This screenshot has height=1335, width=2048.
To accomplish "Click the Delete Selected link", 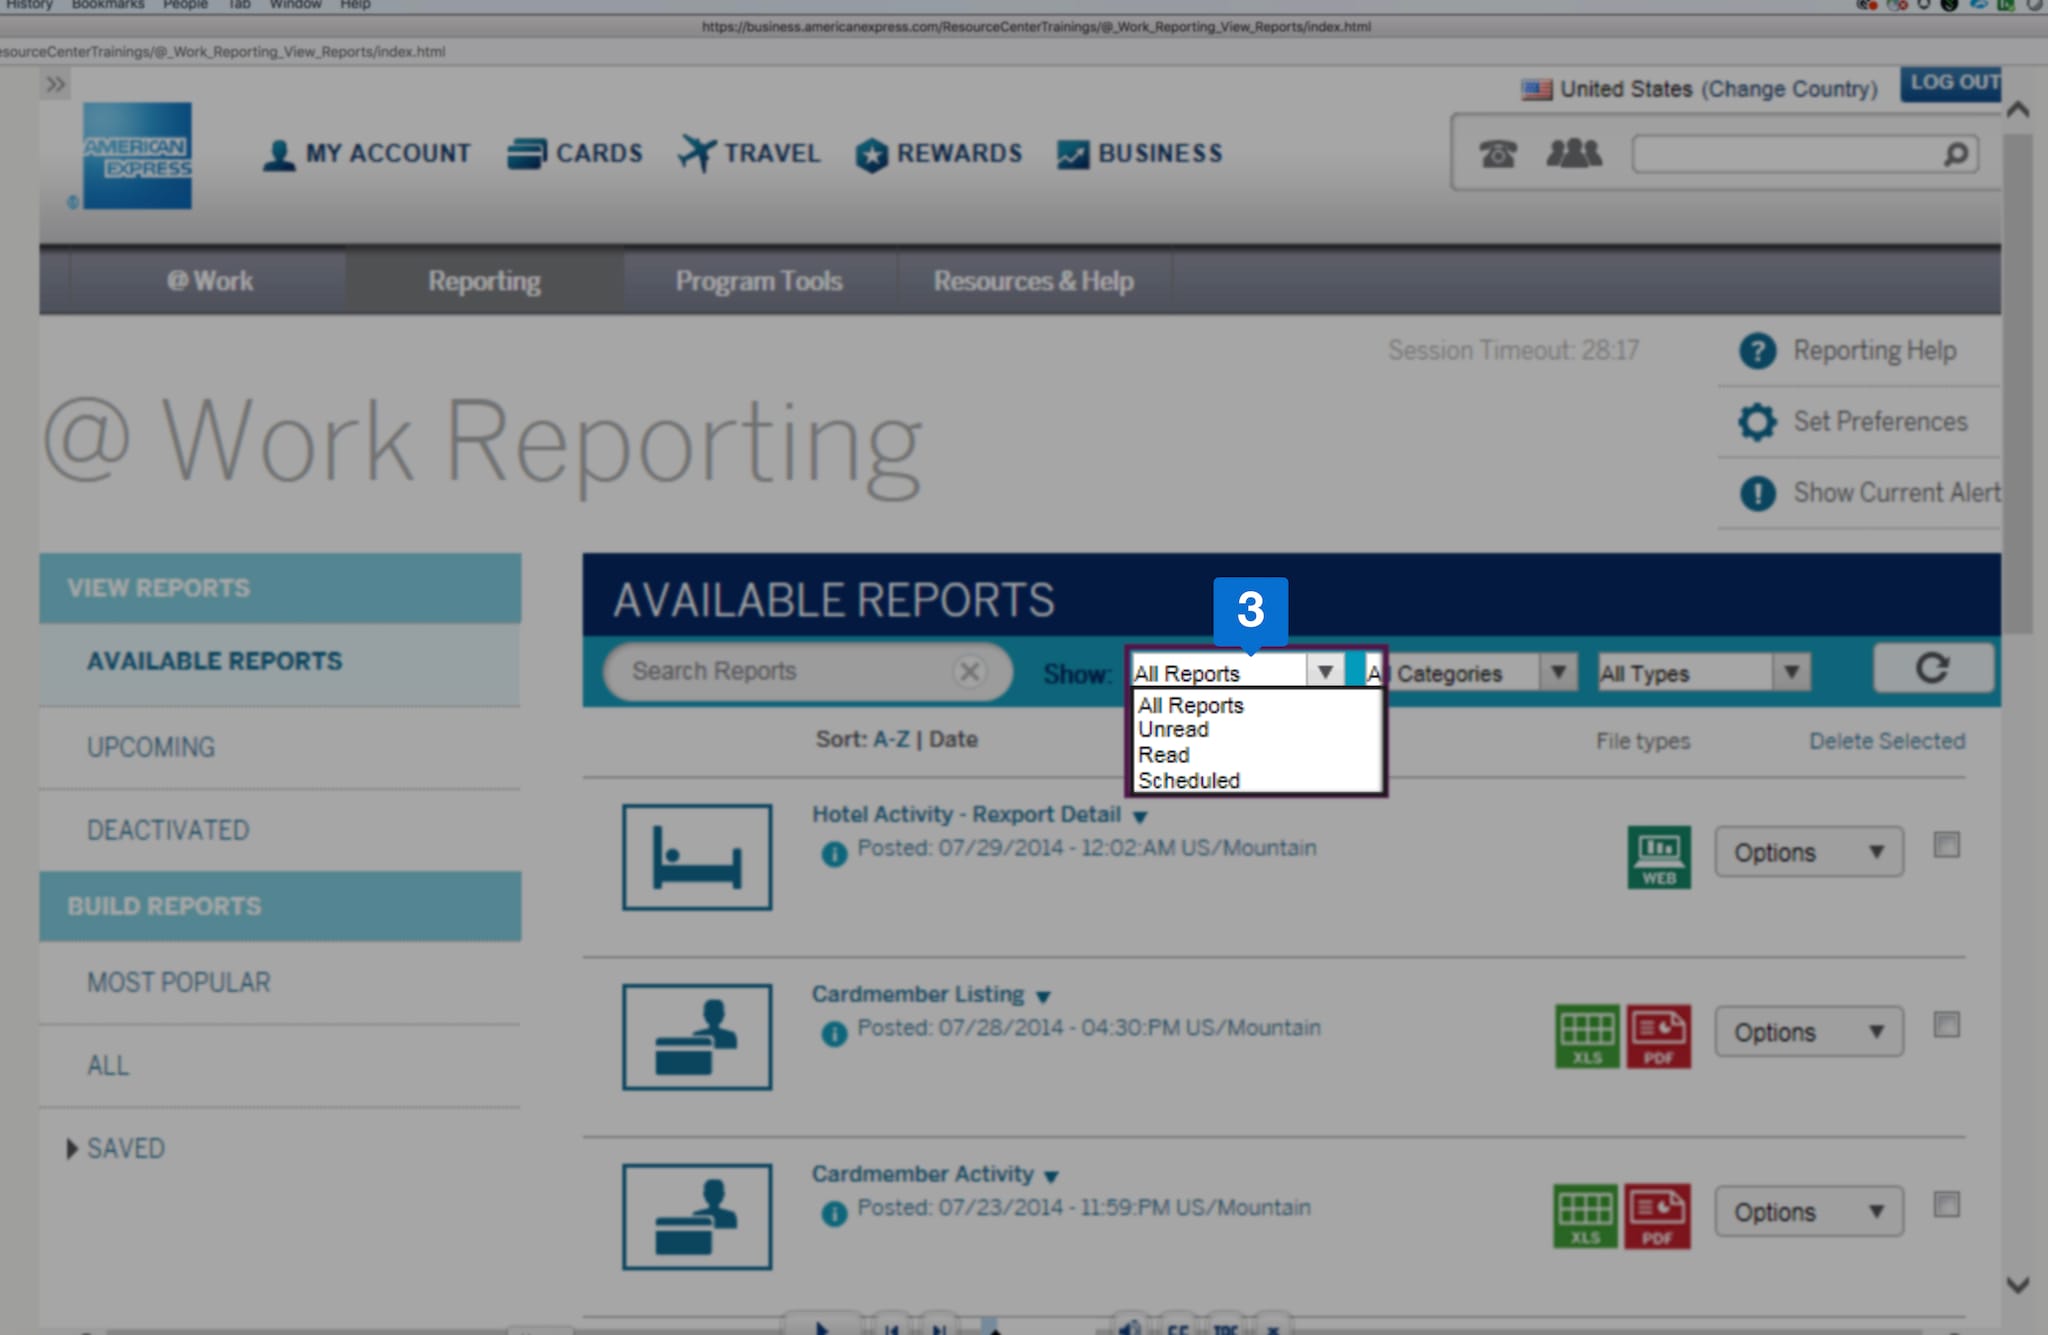I will coord(1886,741).
